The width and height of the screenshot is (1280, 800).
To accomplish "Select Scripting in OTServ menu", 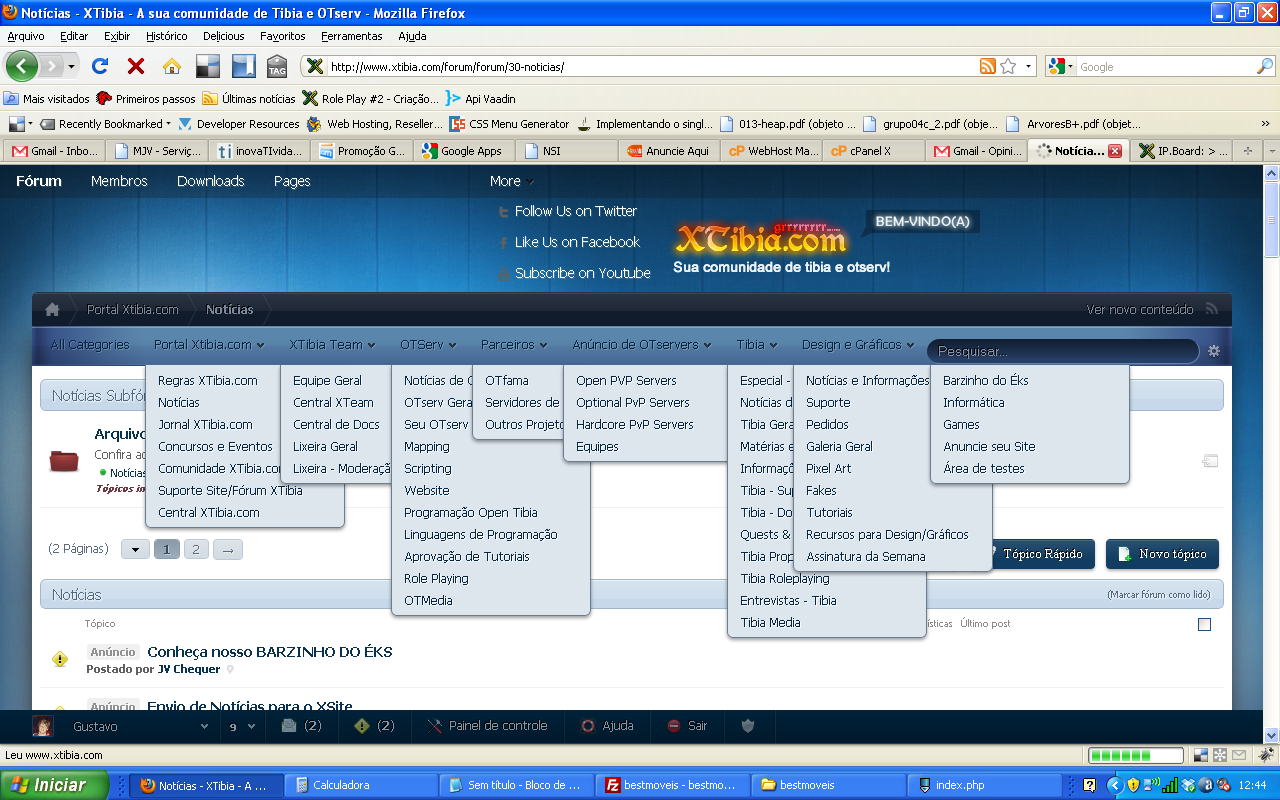I will pos(427,468).
